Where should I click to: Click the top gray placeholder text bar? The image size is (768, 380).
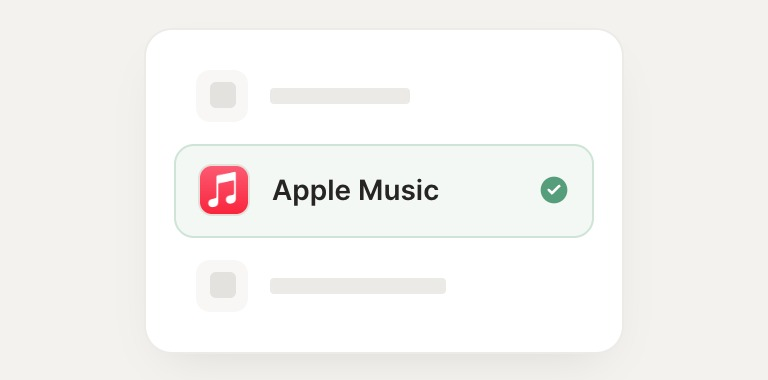340,96
